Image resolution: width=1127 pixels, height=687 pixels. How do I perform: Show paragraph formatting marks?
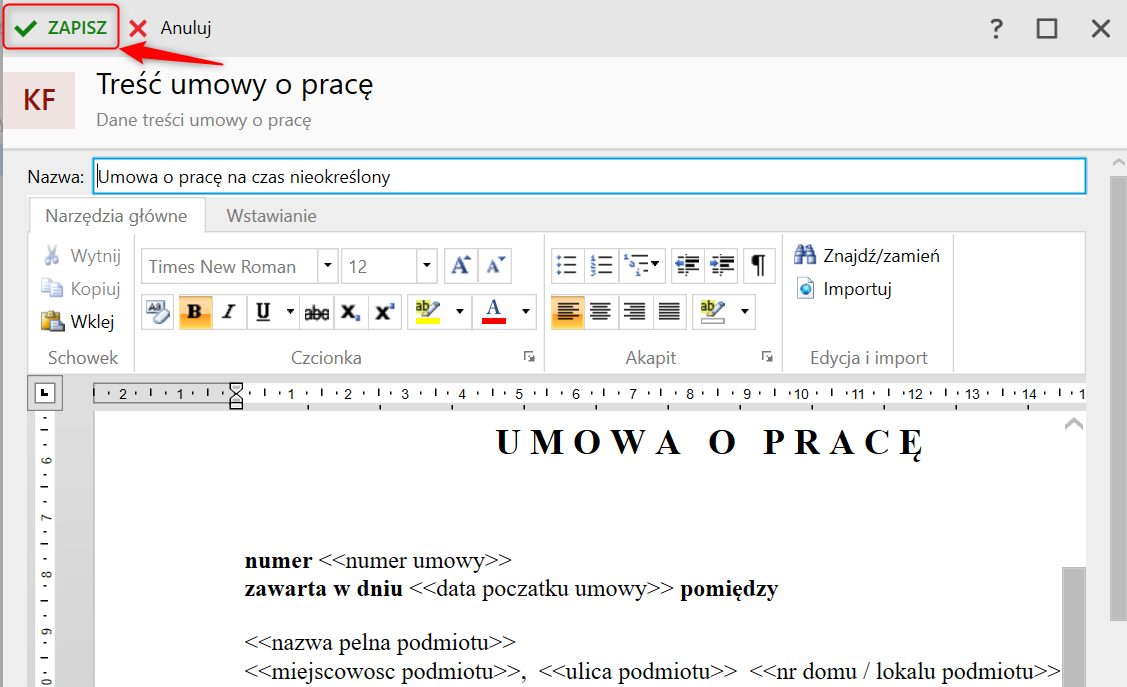[759, 266]
